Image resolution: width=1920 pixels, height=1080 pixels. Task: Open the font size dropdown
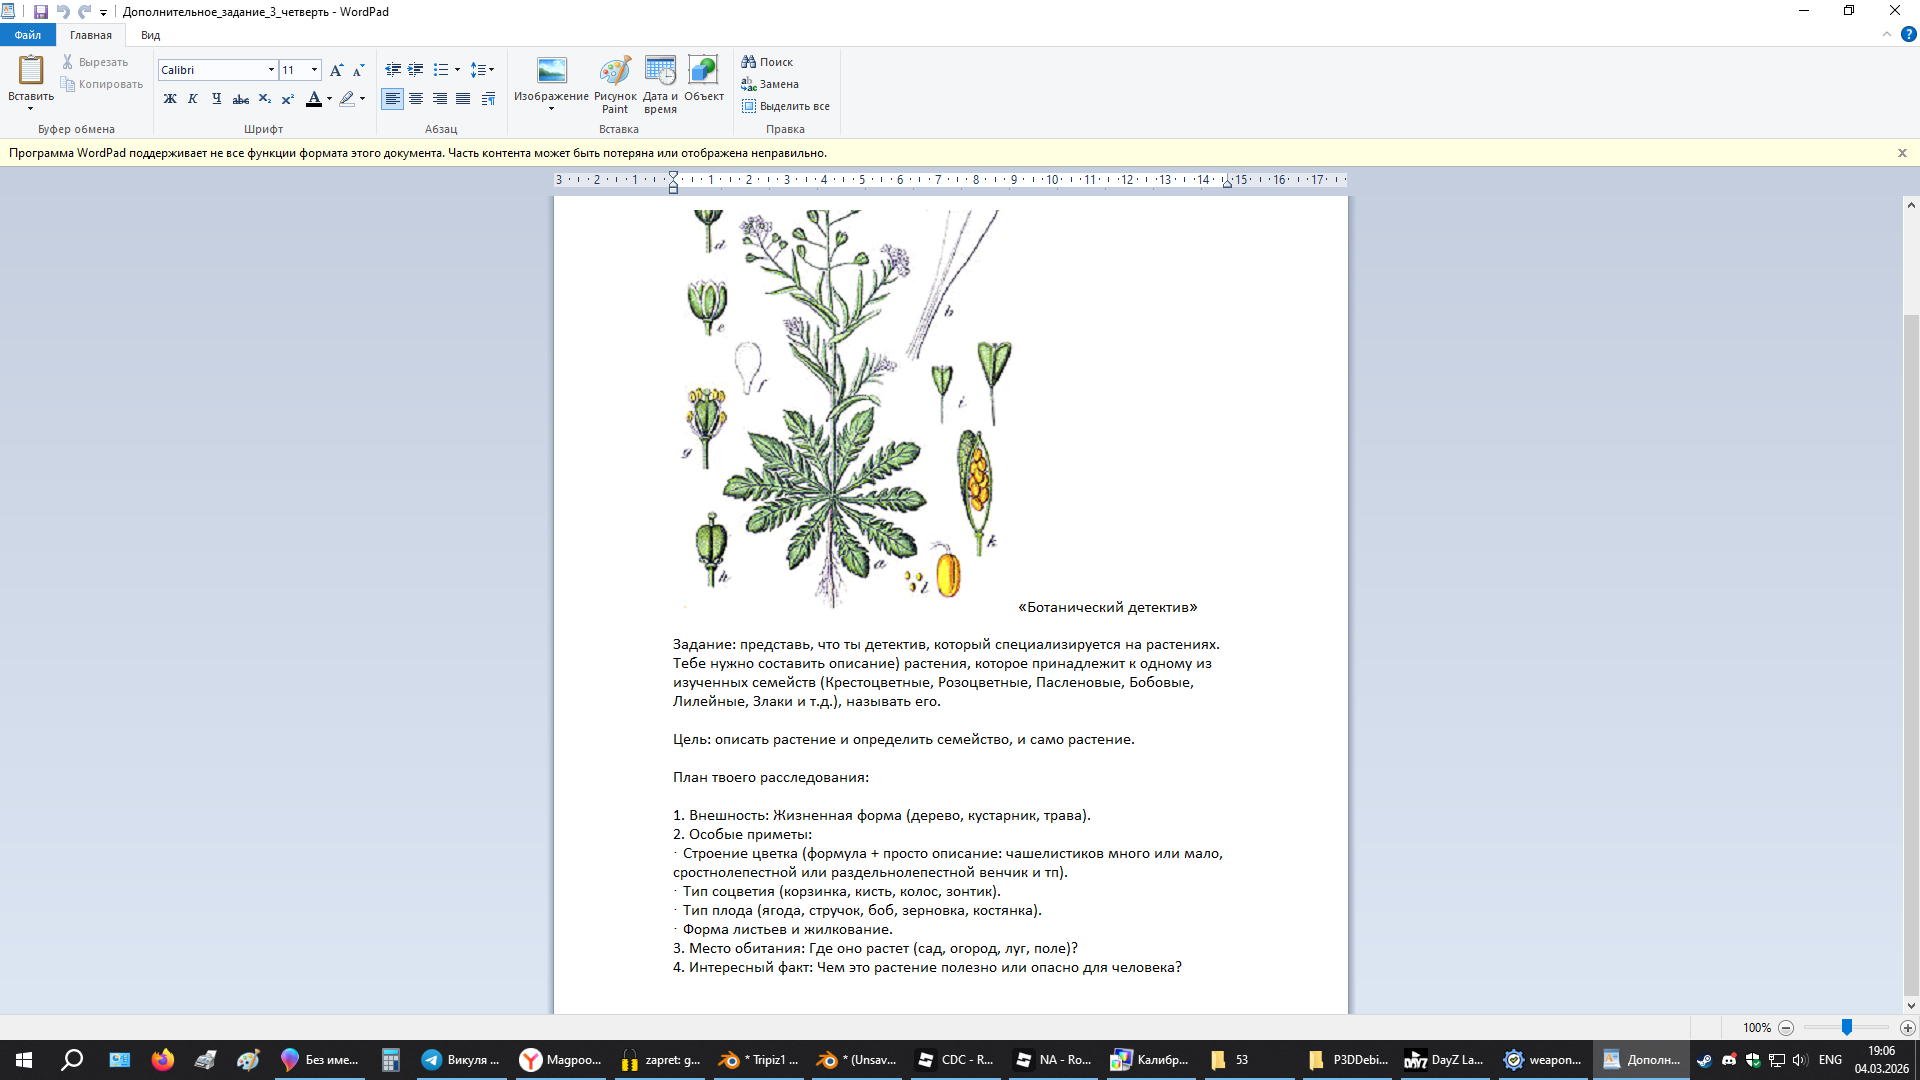coord(314,70)
